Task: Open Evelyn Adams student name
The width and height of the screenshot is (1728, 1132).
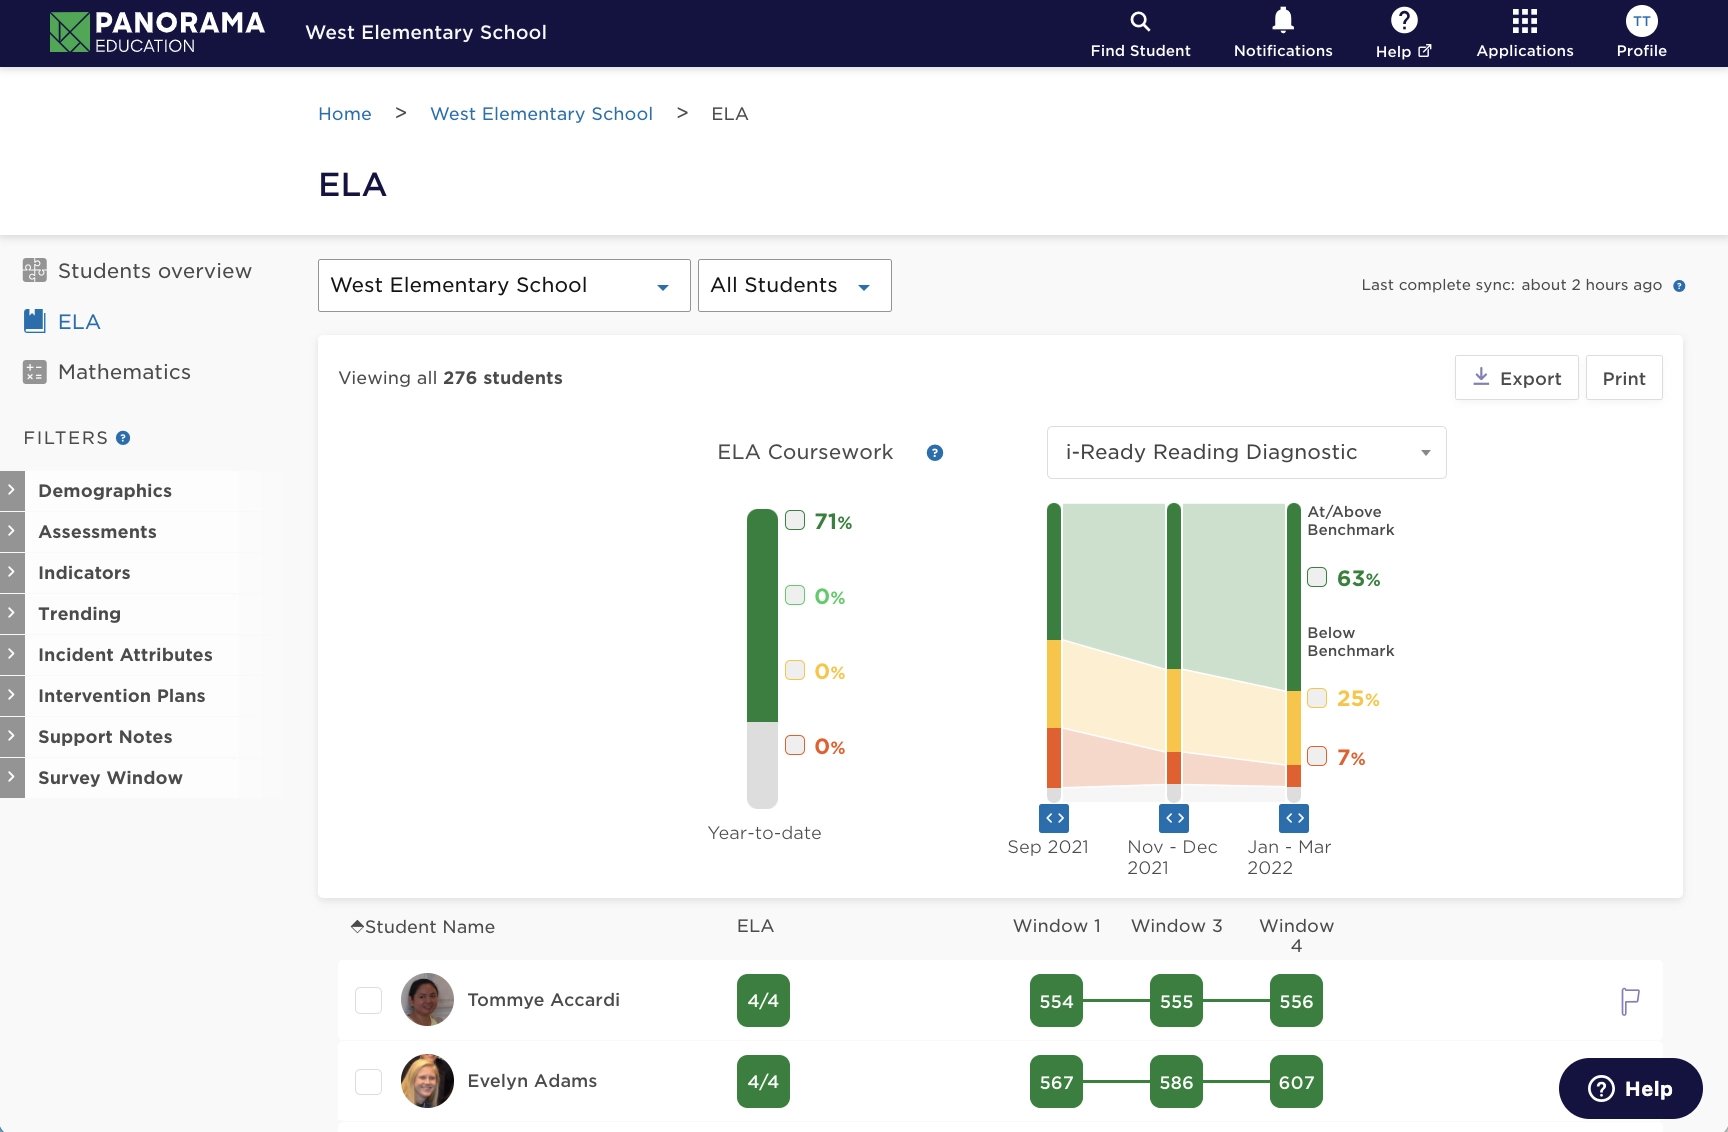Action: click(x=532, y=1081)
